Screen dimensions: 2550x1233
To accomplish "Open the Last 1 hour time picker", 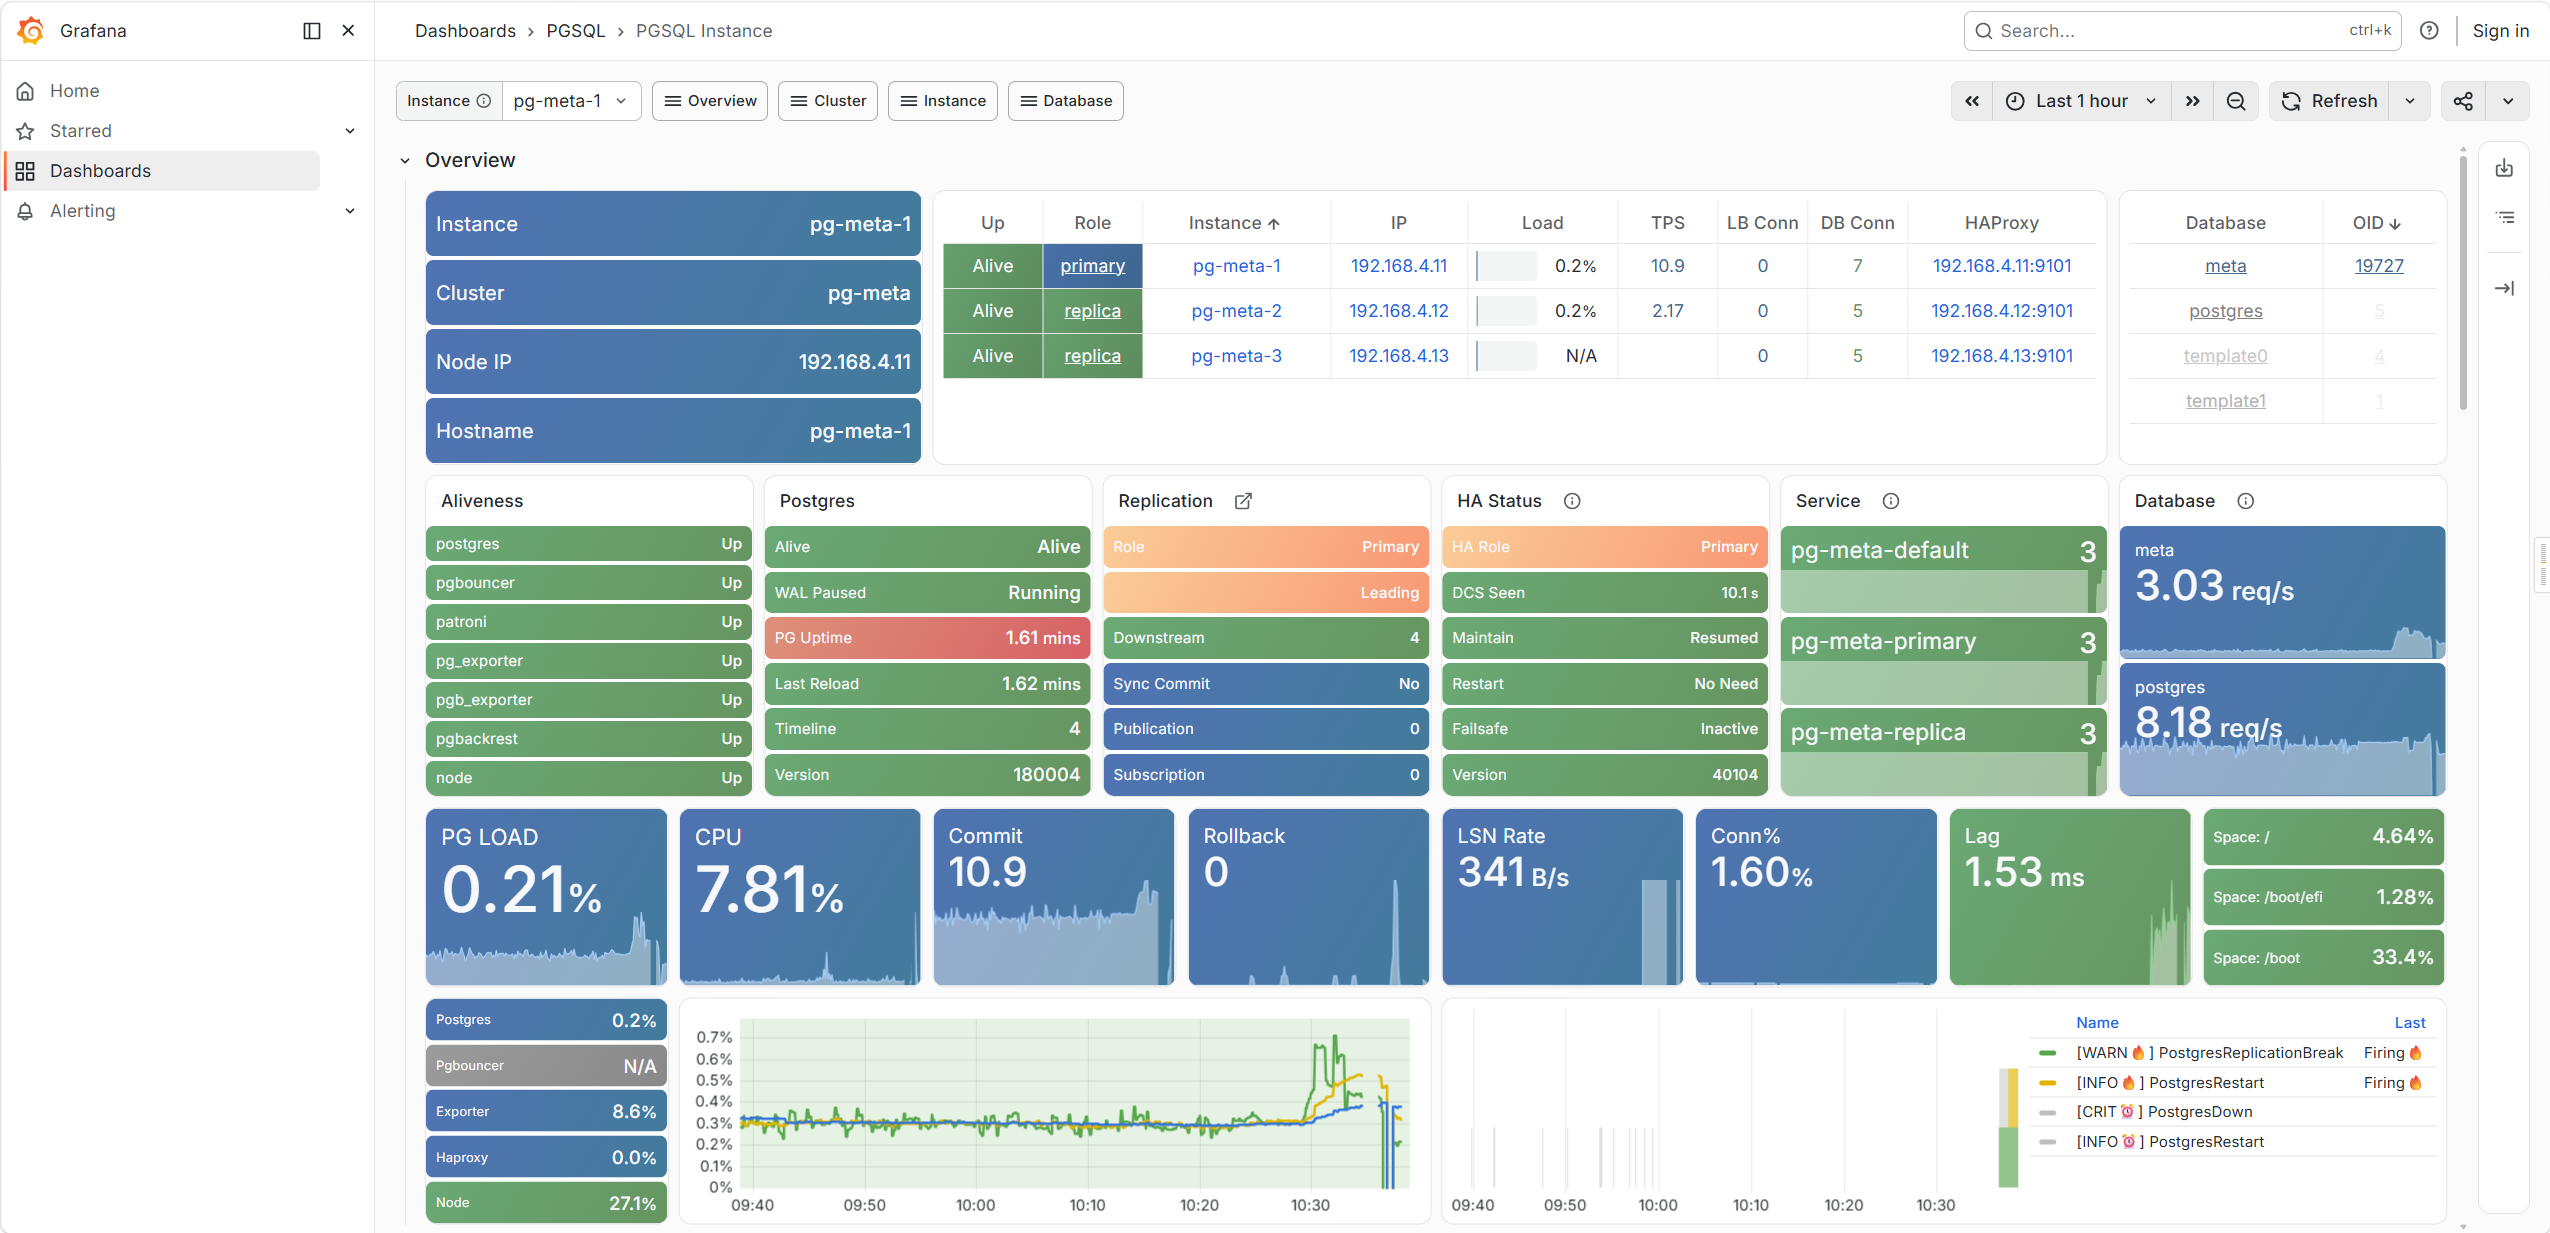I will (x=2082, y=101).
